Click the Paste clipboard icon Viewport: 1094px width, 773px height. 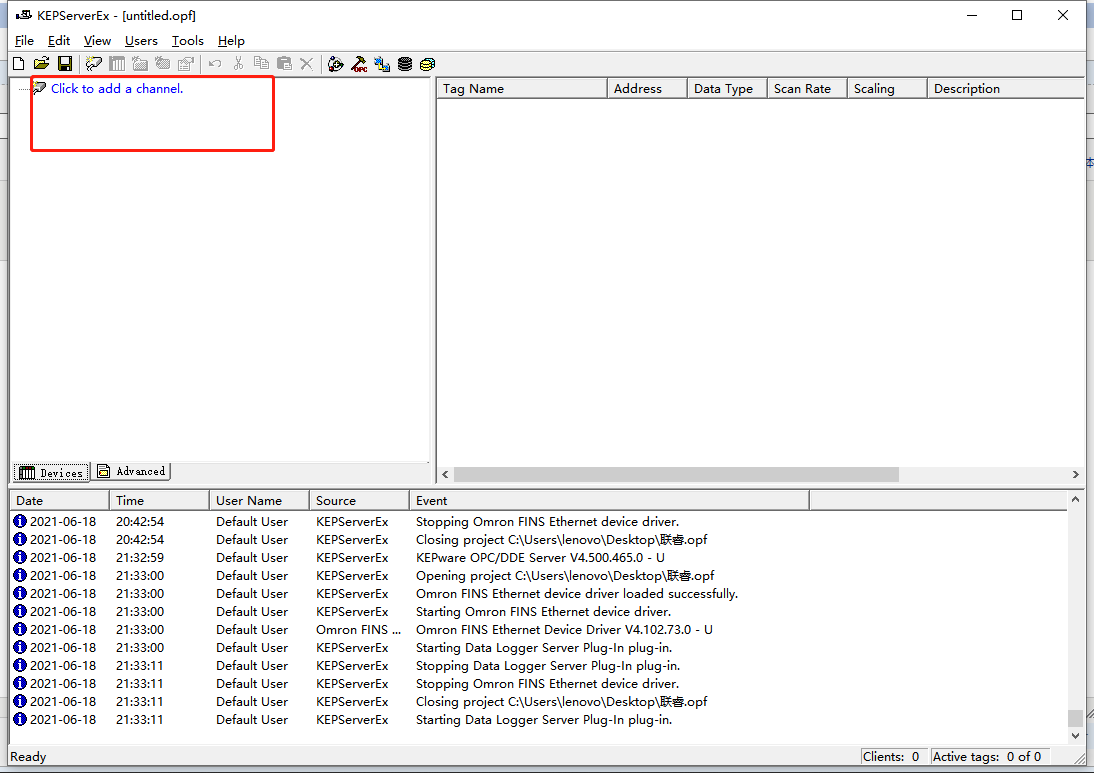click(x=284, y=64)
